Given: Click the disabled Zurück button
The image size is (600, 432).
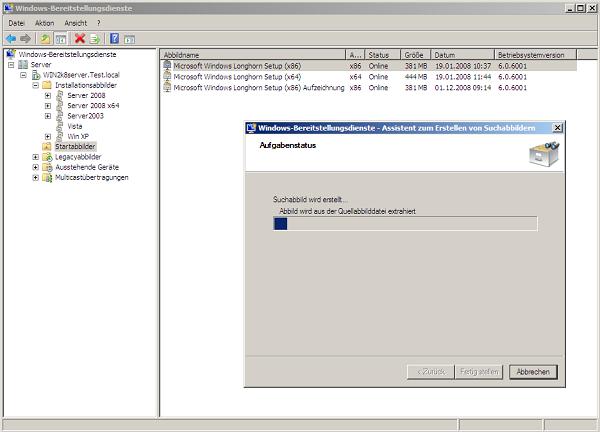Looking at the screenshot, I should click(x=430, y=372).
